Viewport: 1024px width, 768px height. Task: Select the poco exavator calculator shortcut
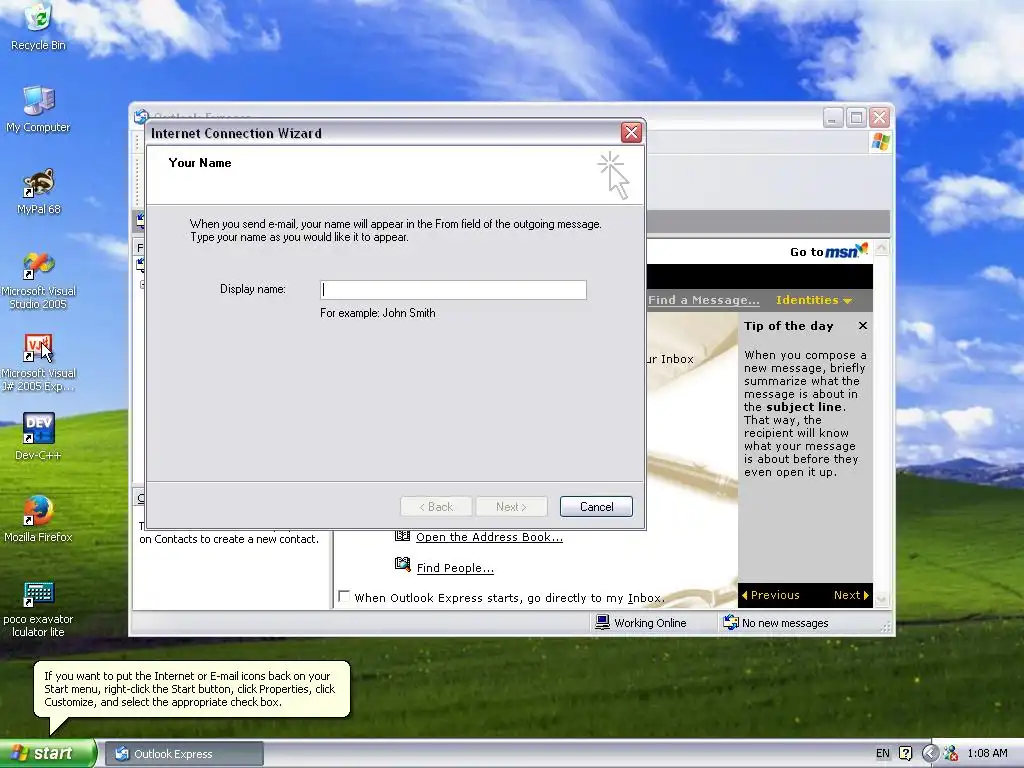39,609
